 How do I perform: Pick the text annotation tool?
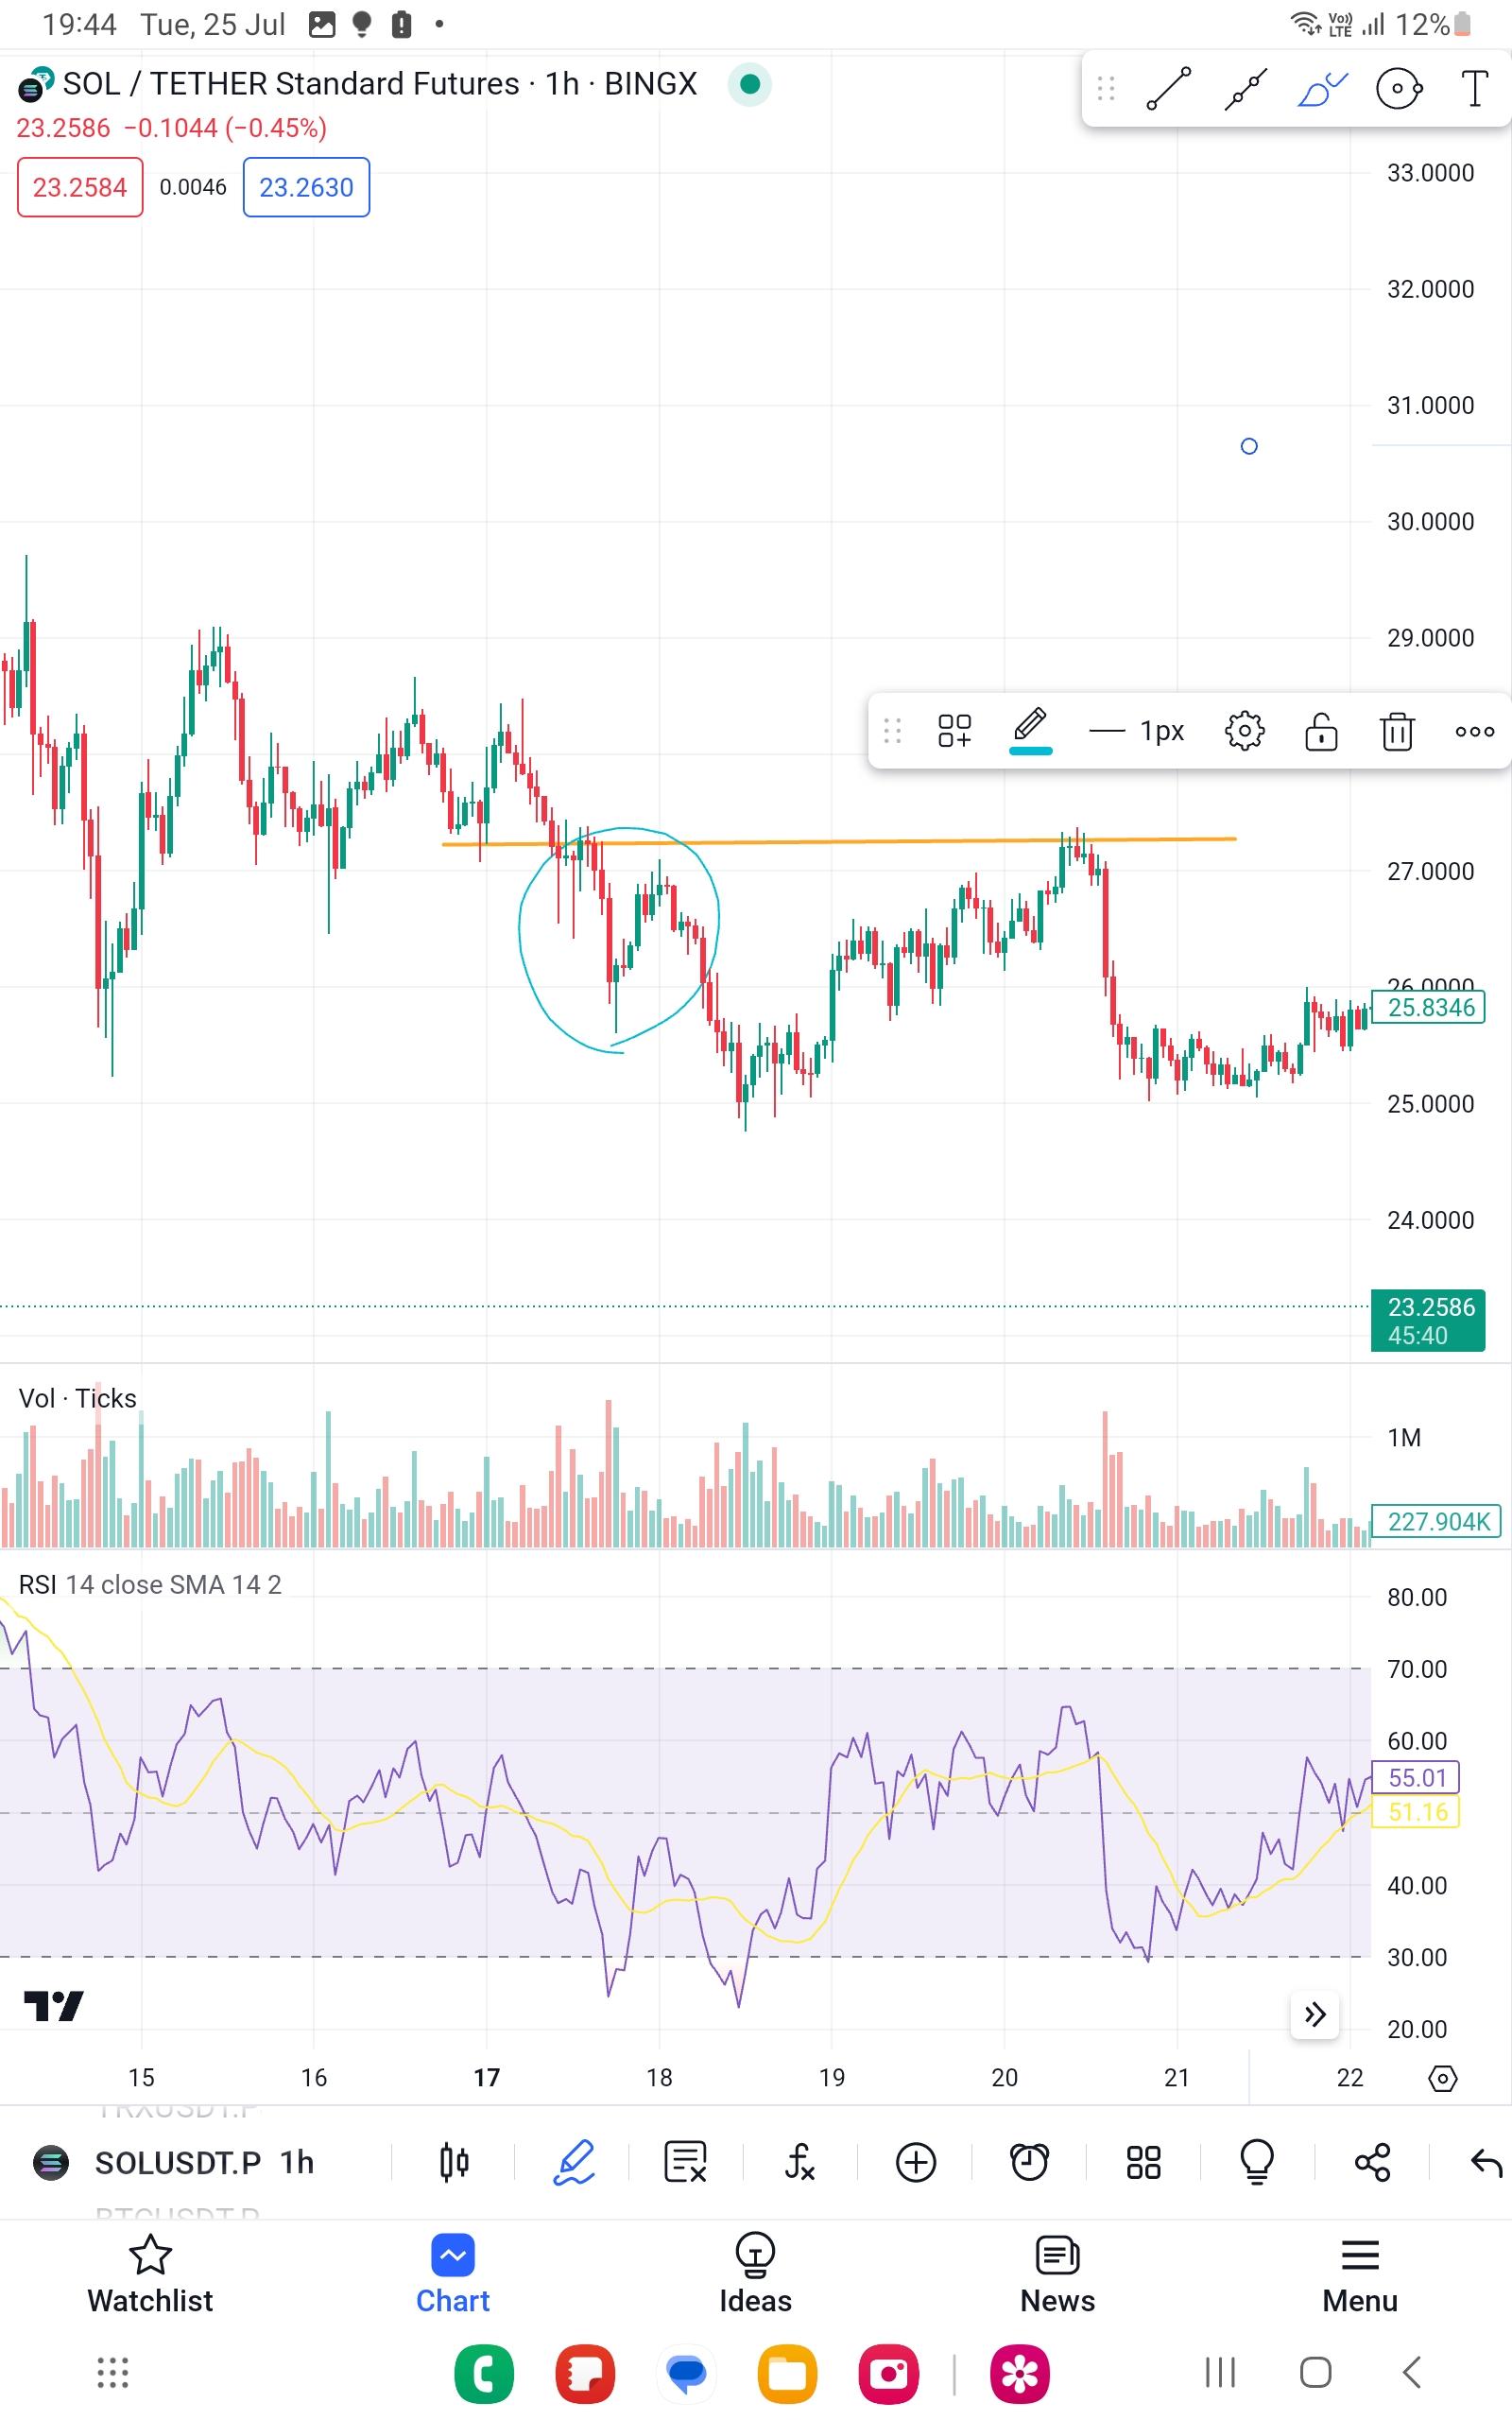1475,89
